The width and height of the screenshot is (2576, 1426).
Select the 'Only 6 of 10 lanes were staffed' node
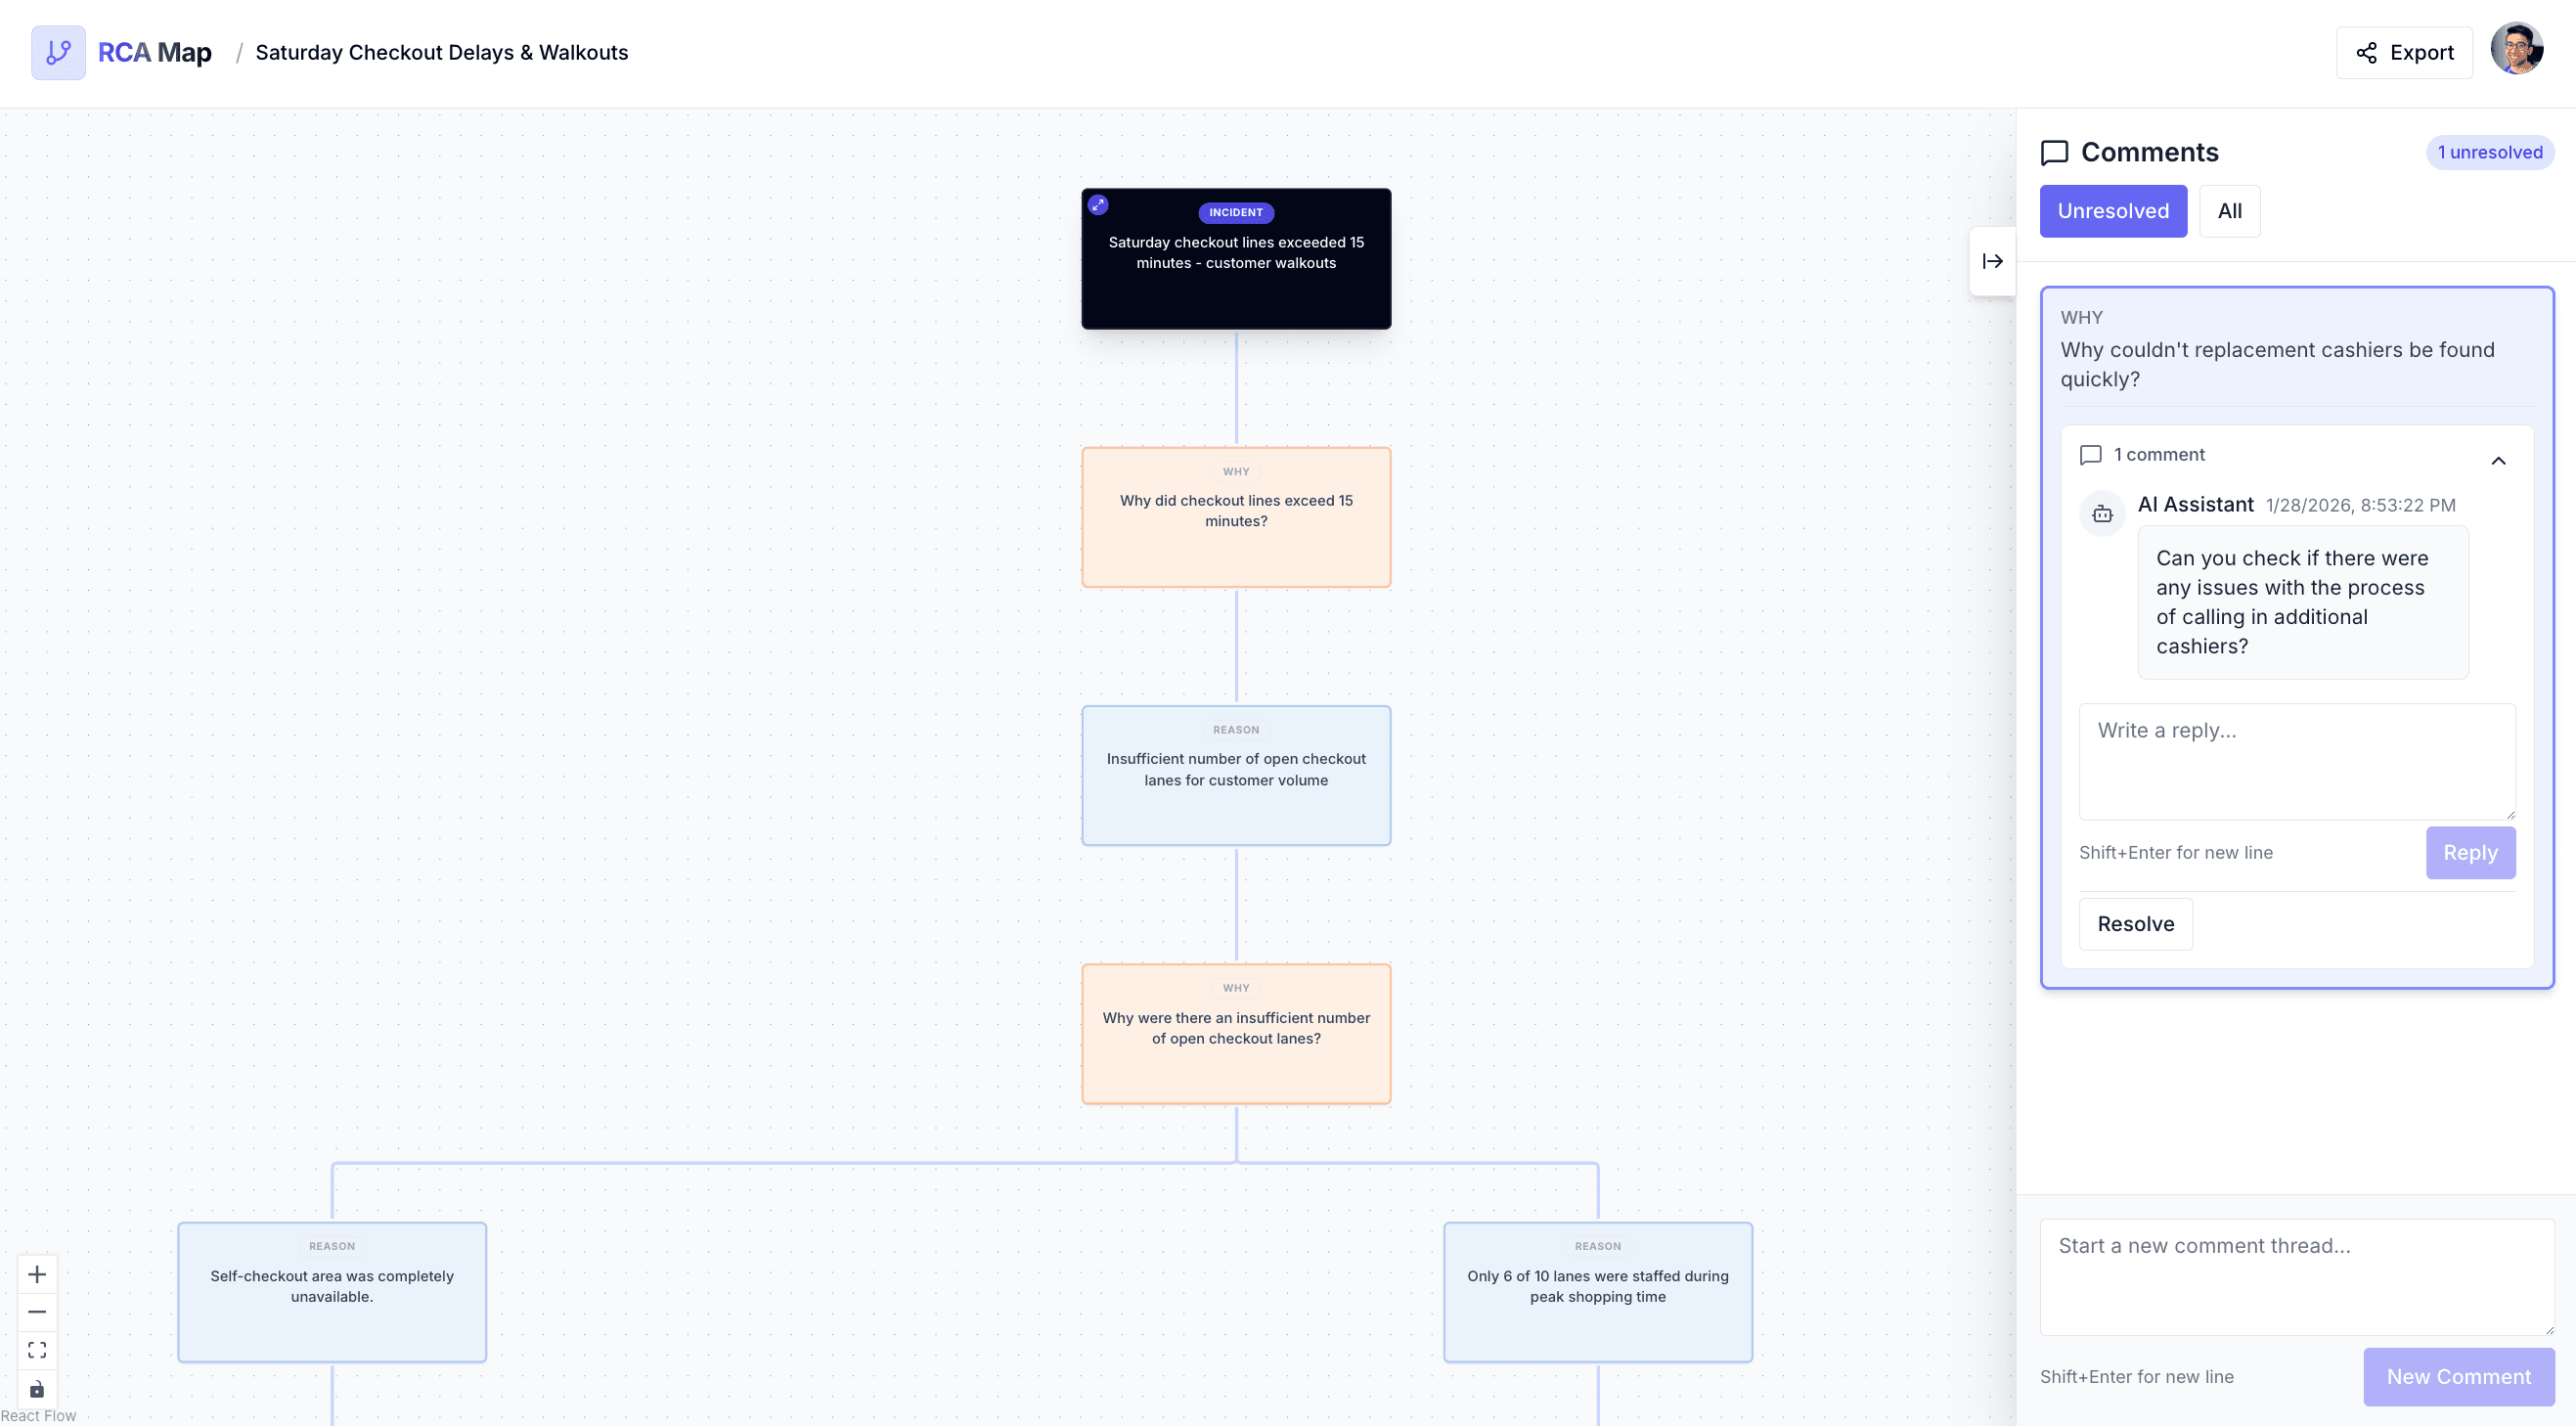coord(1598,1292)
